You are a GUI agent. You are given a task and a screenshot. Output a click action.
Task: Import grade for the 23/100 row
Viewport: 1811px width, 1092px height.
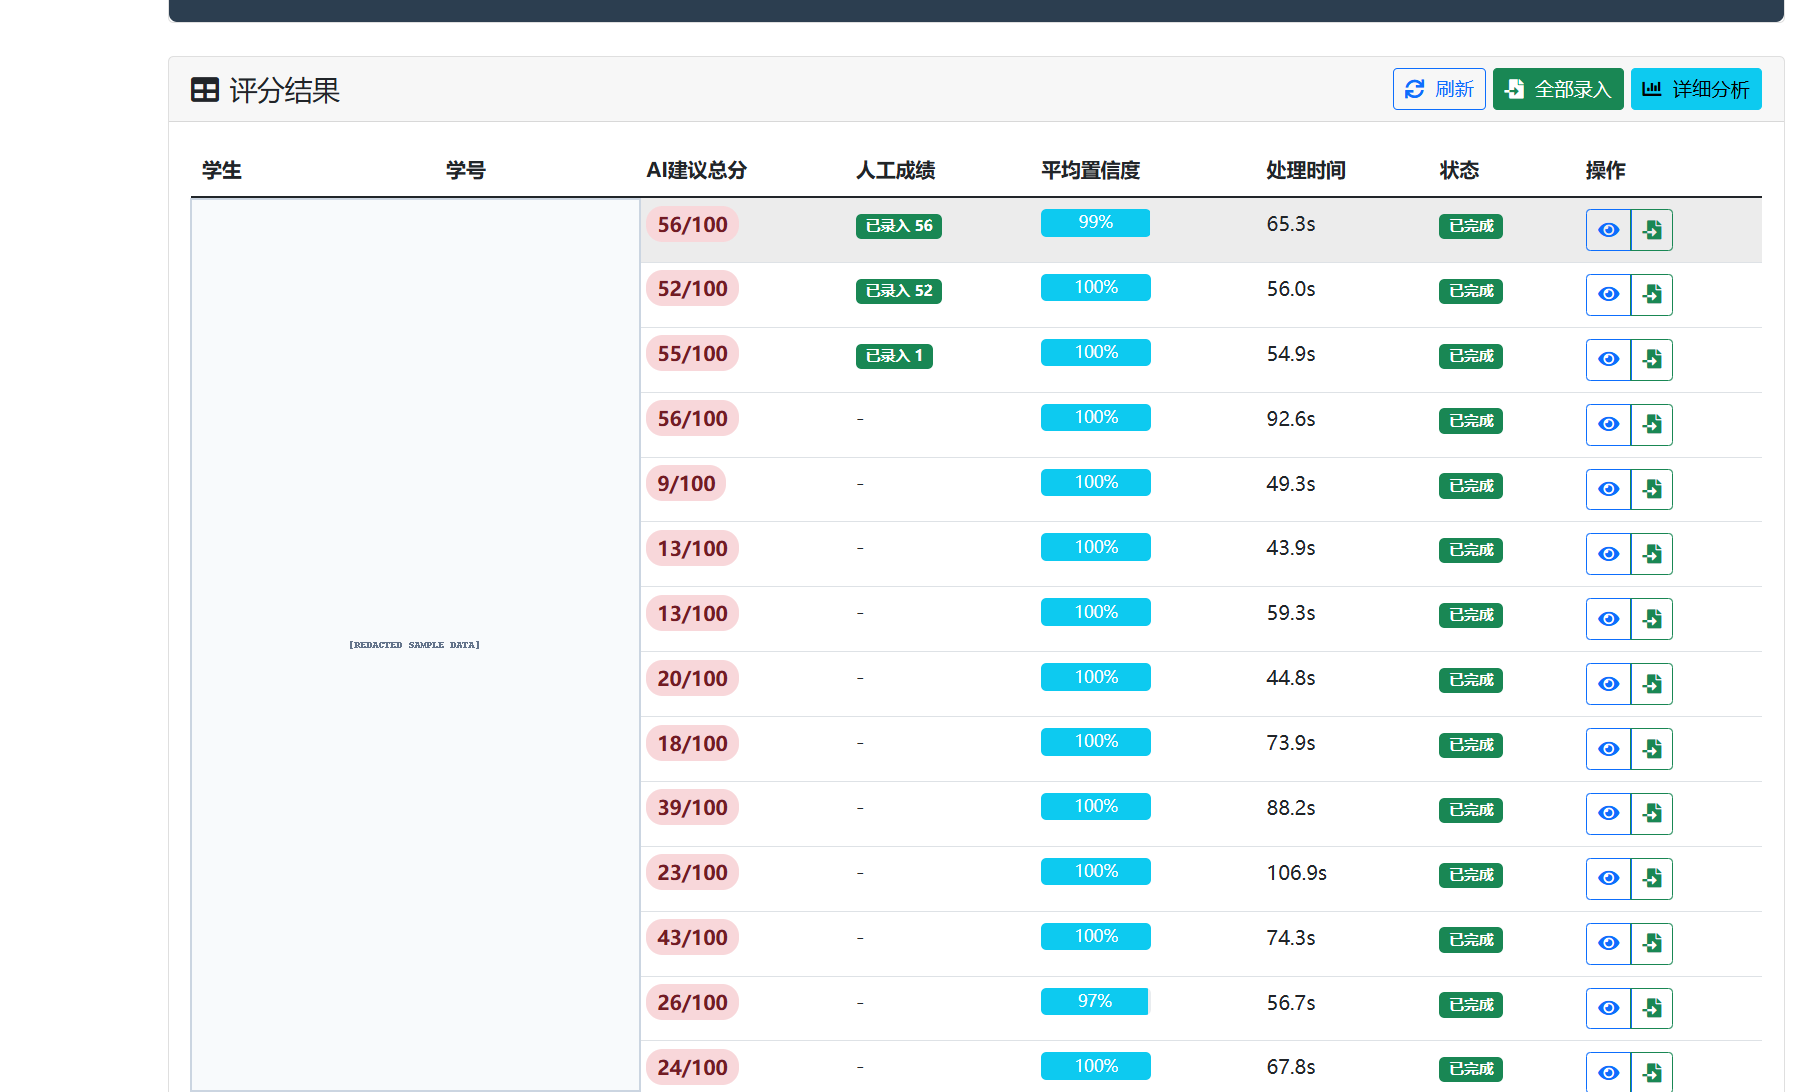1652,879
